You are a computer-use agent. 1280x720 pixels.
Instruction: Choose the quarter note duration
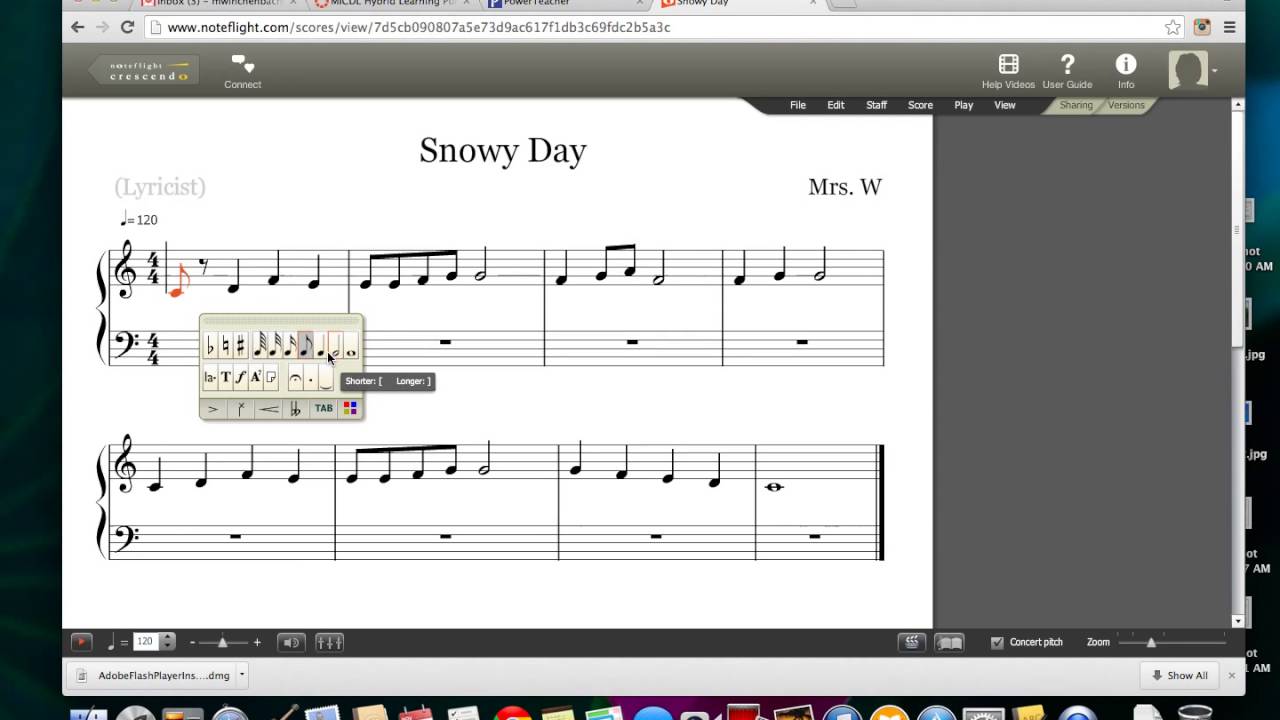(320, 345)
